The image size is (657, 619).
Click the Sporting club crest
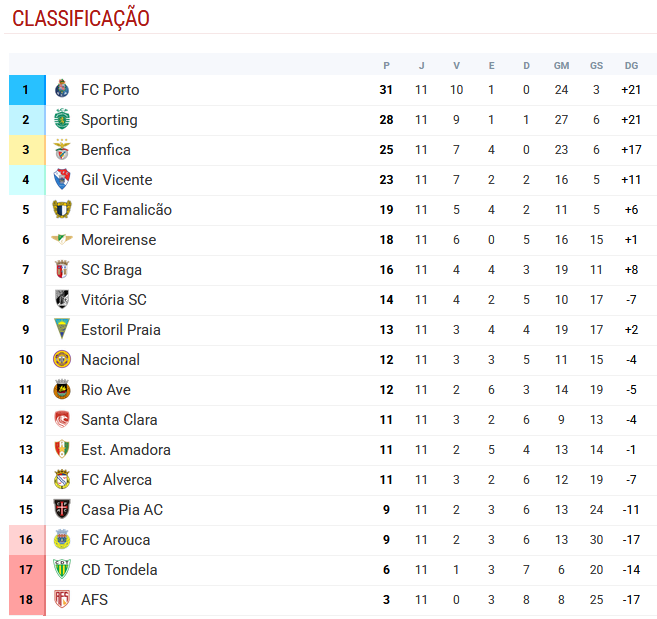click(x=62, y=120)
